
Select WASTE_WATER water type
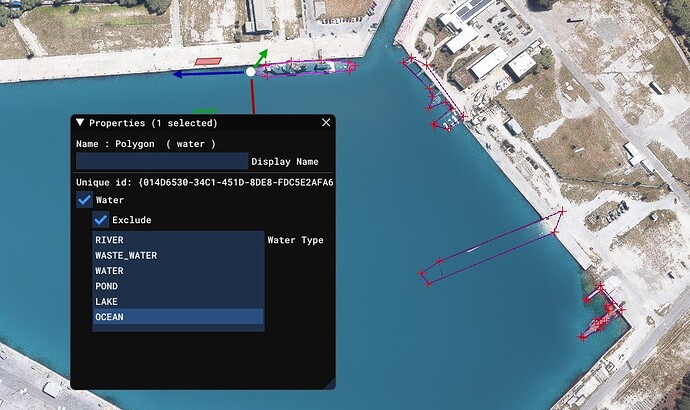pos(178,255)
